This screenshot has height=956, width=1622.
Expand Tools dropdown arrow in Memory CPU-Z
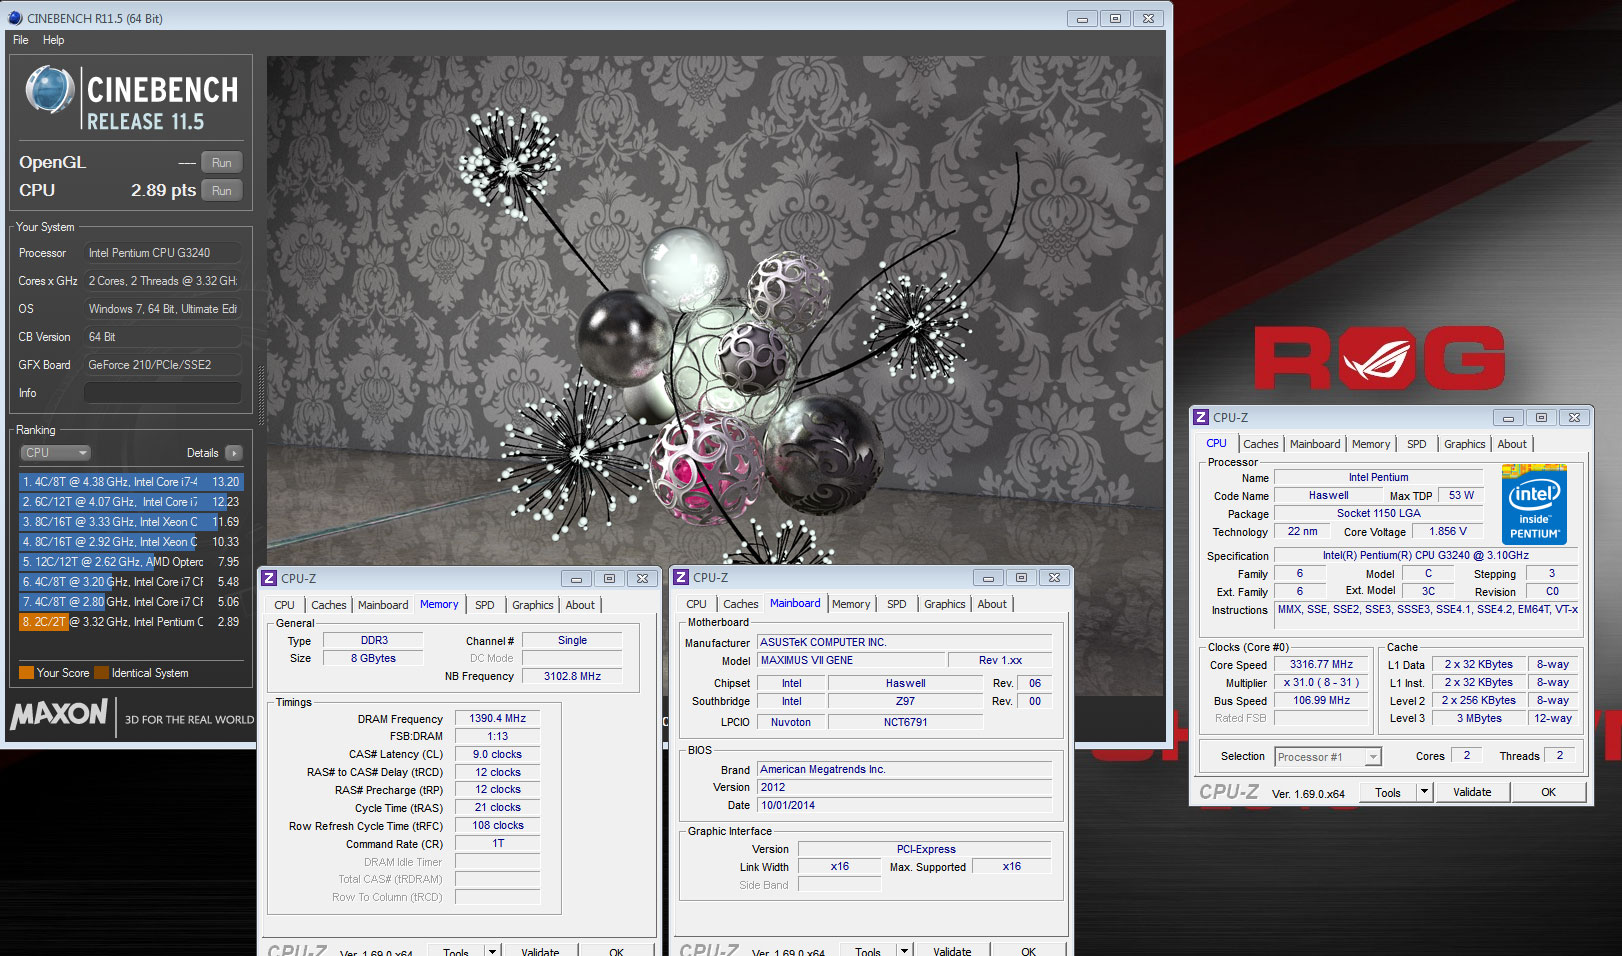pyautogui.click(x=493, y=951)
